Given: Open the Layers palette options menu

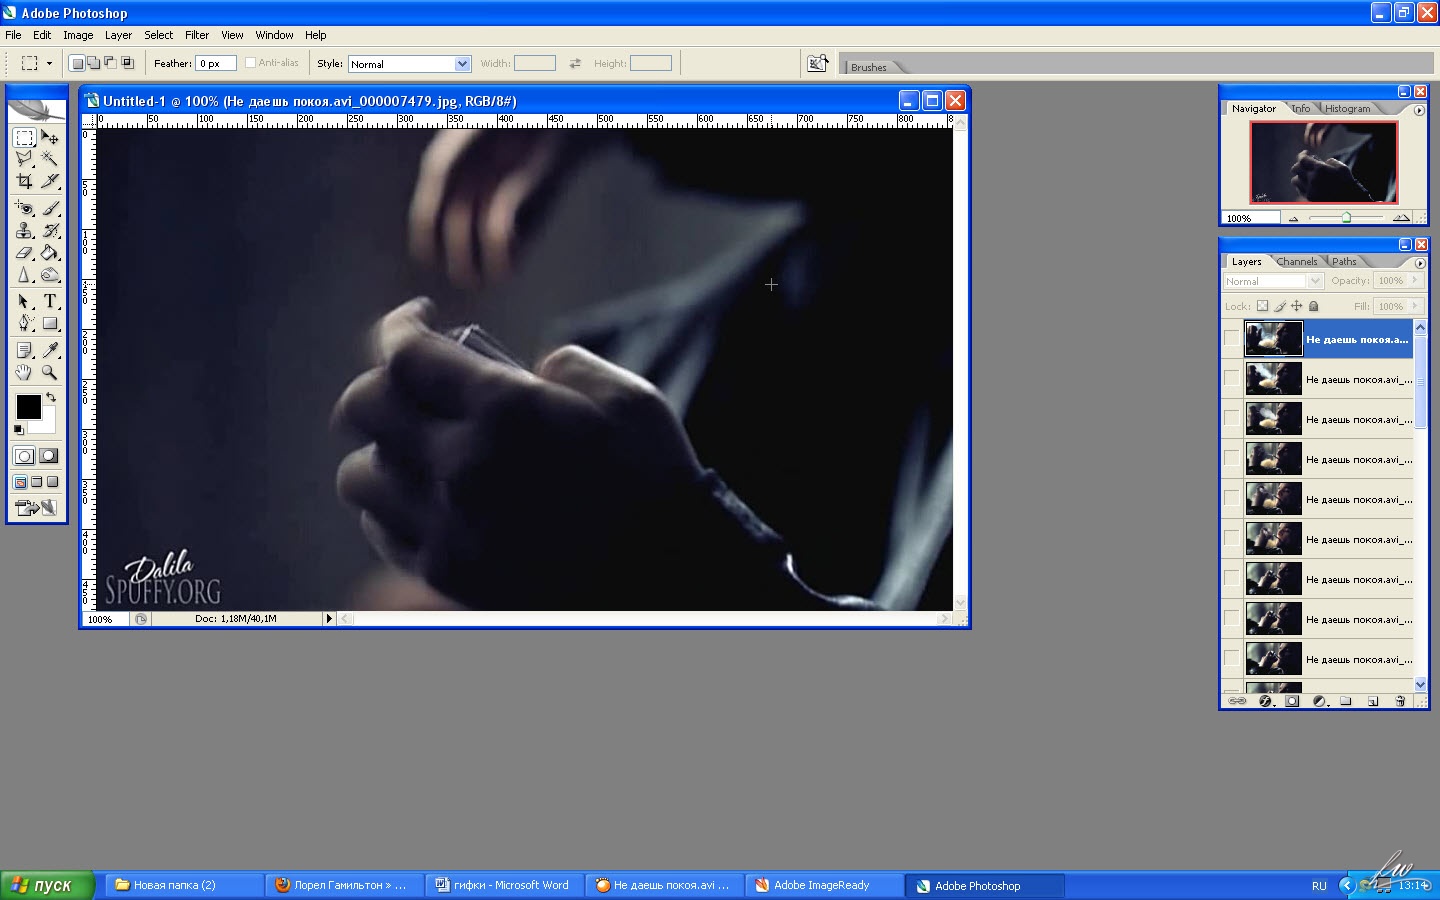Looking at the screenshot, I should point(1418,263).
